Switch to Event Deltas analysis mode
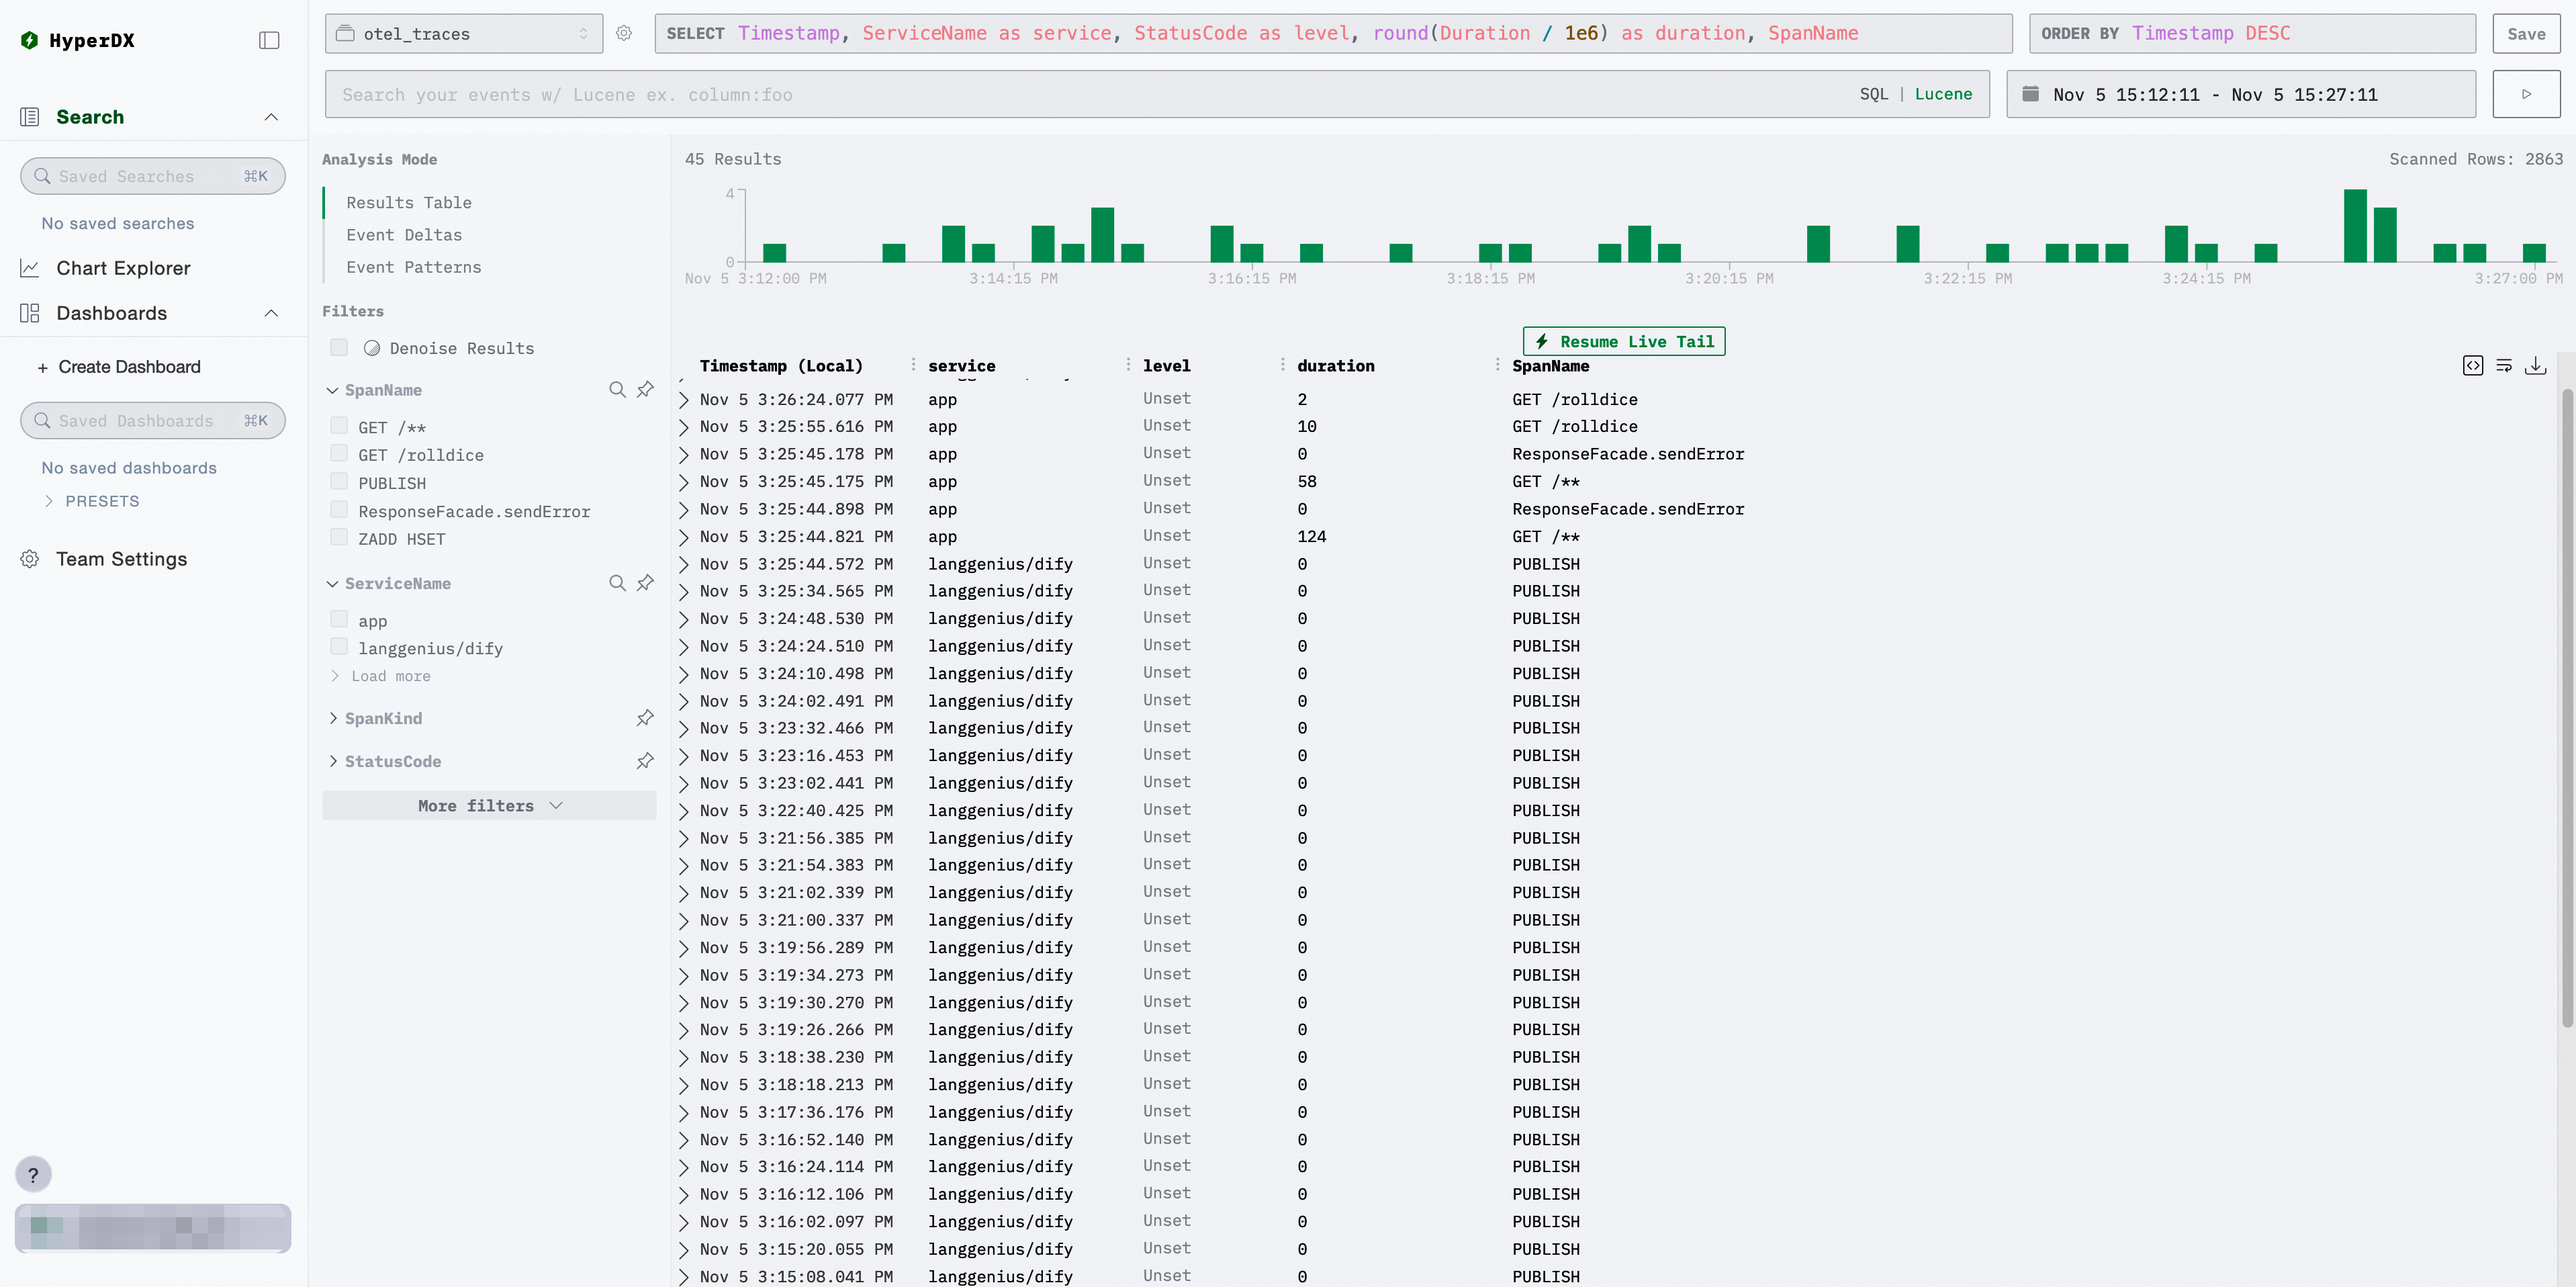 pos(404,235)
